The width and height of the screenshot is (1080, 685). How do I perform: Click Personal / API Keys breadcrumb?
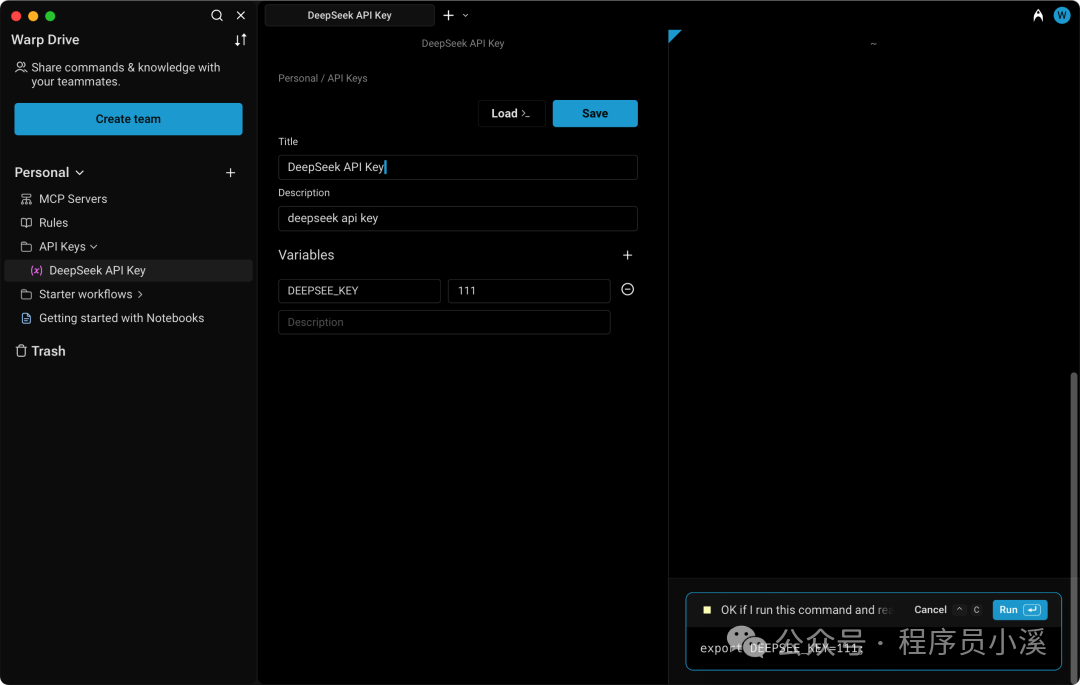click(322, 78)
